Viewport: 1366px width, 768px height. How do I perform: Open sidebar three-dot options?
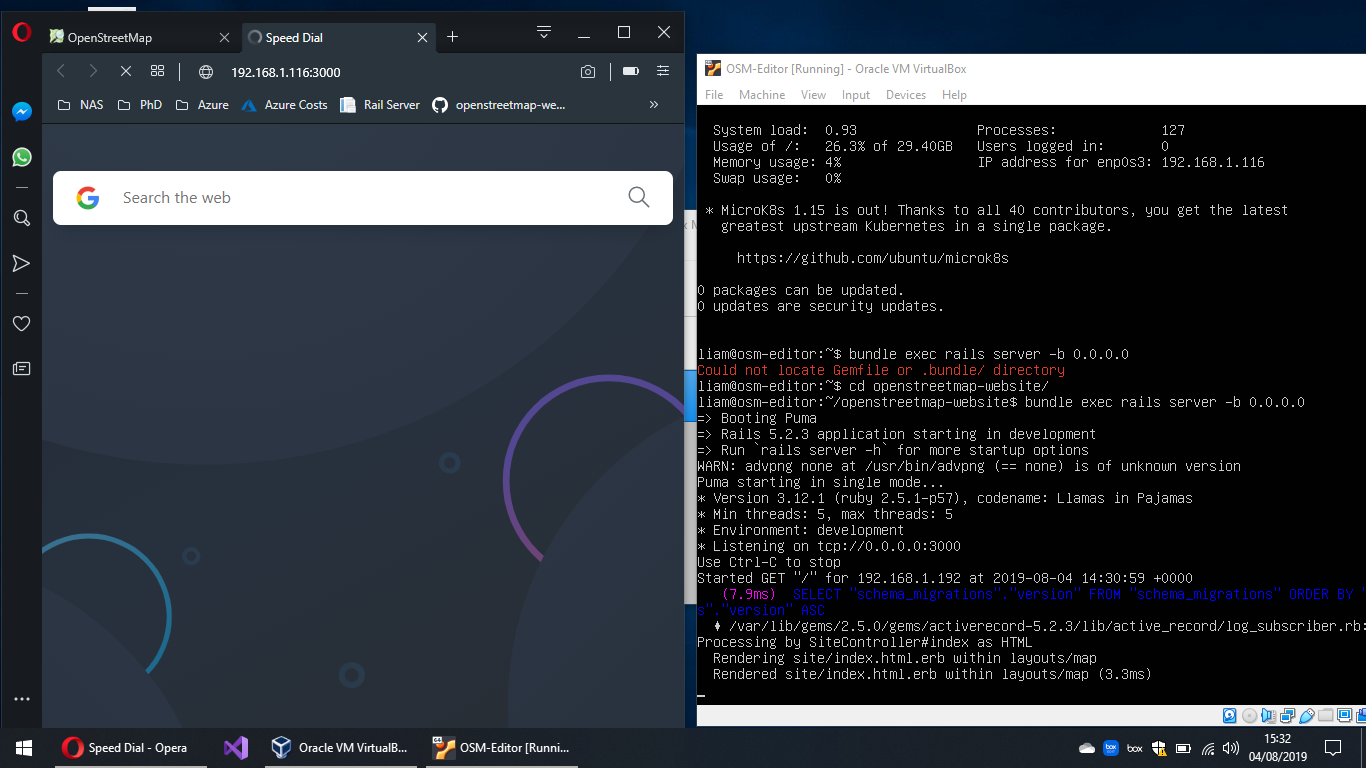pos(22,699)
